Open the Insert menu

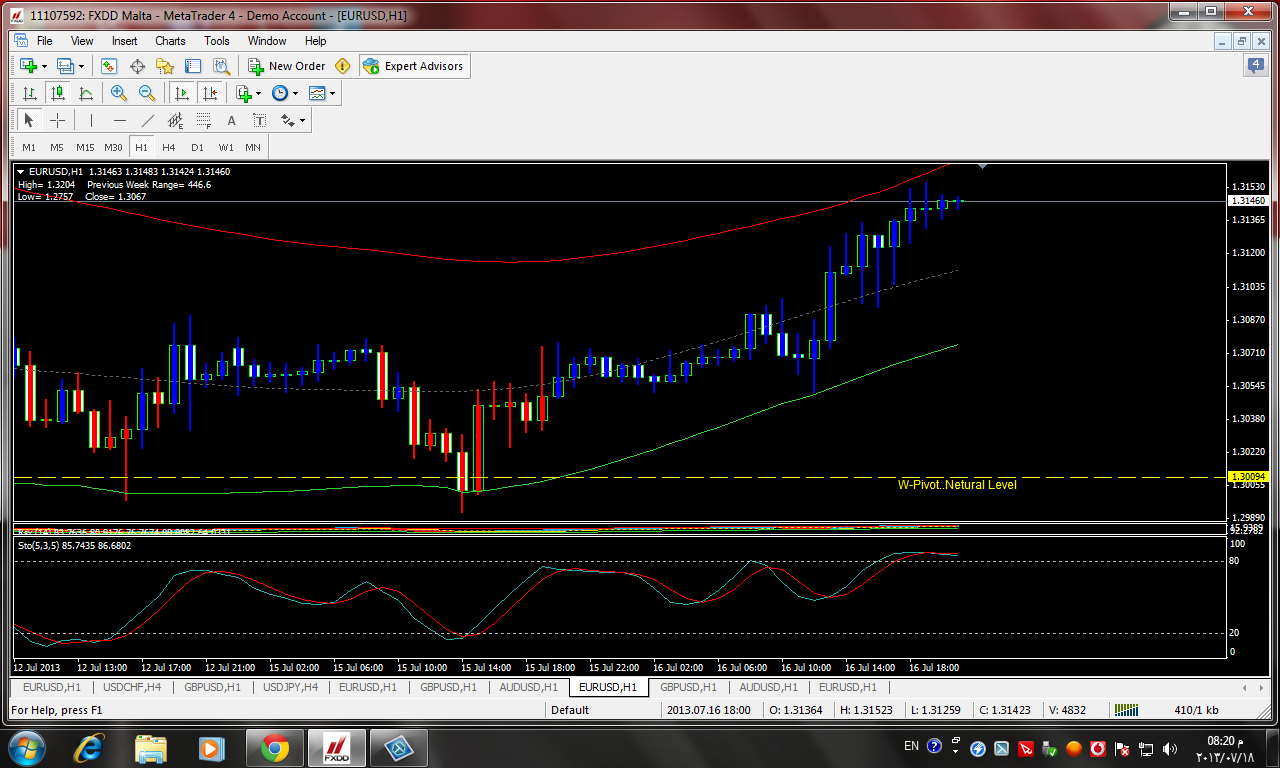coord(125,41)
